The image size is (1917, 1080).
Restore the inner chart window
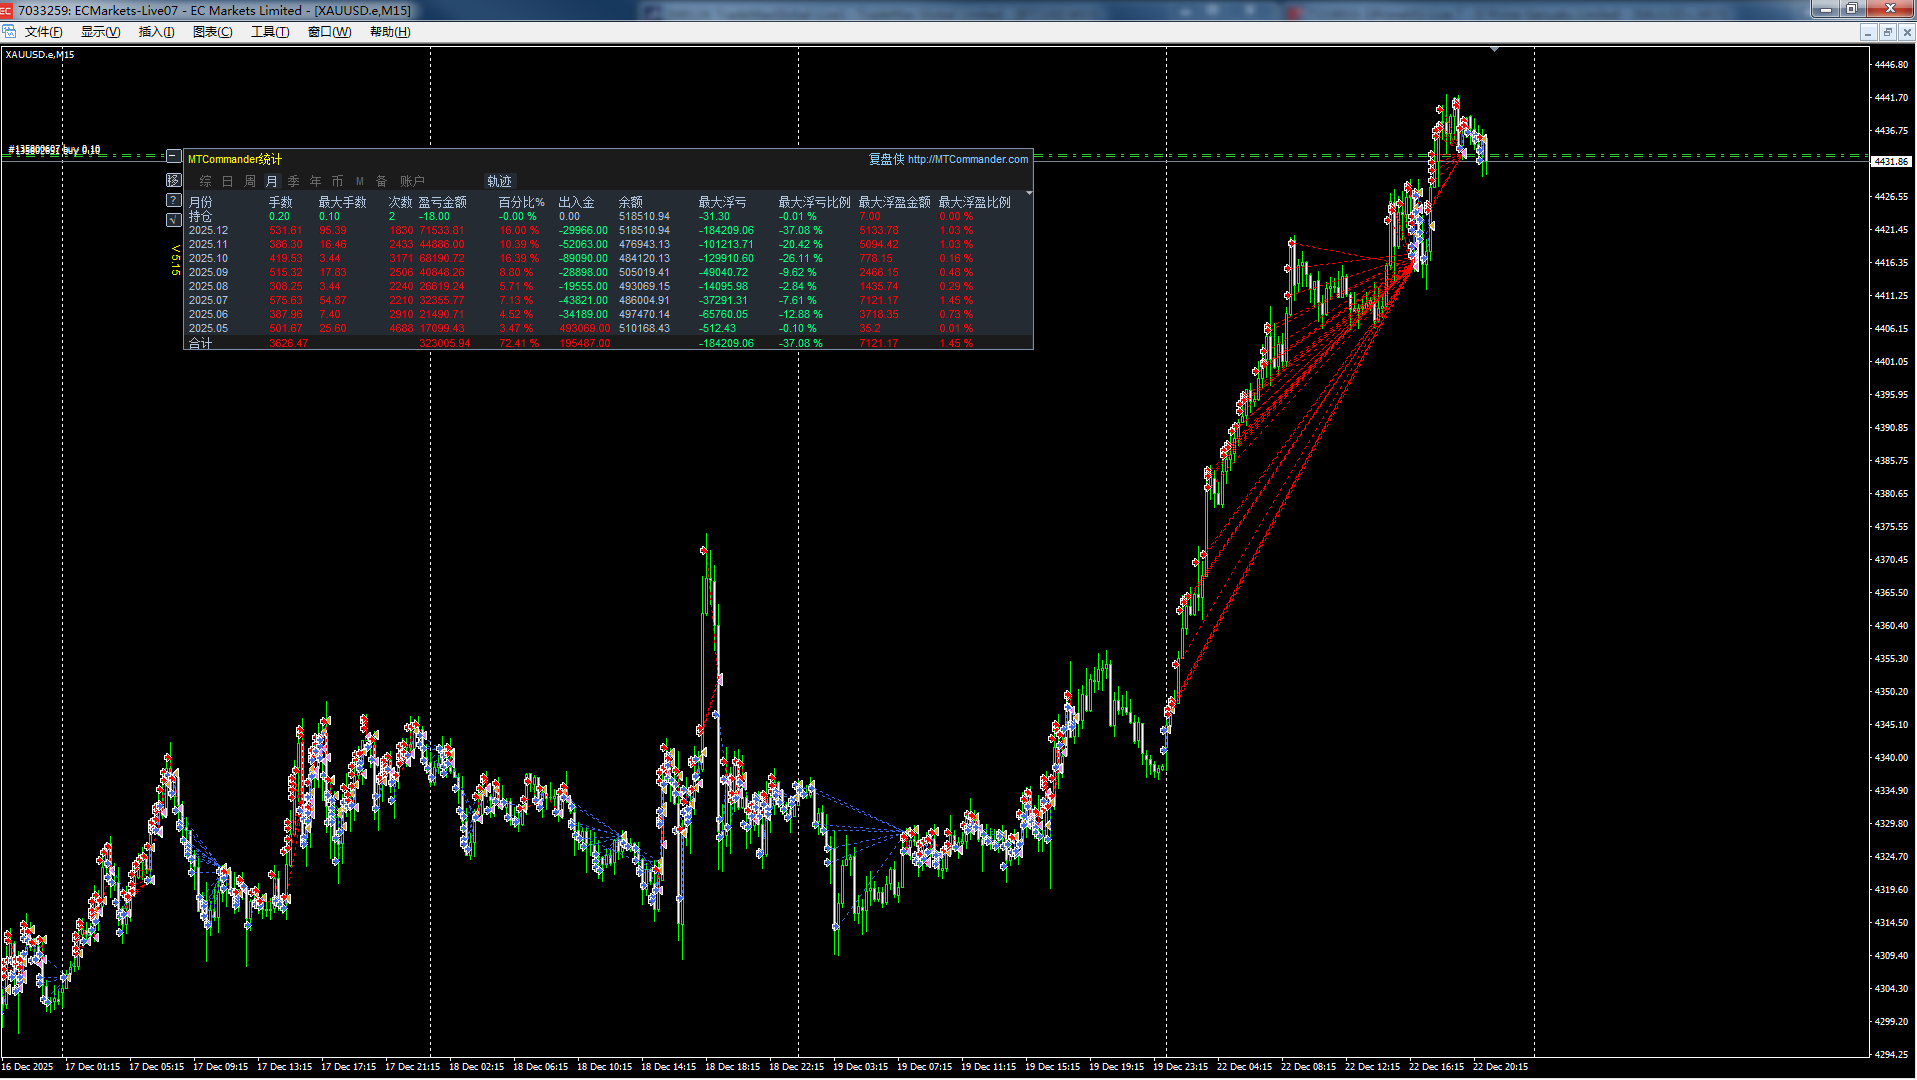[x=1887, y=32]
